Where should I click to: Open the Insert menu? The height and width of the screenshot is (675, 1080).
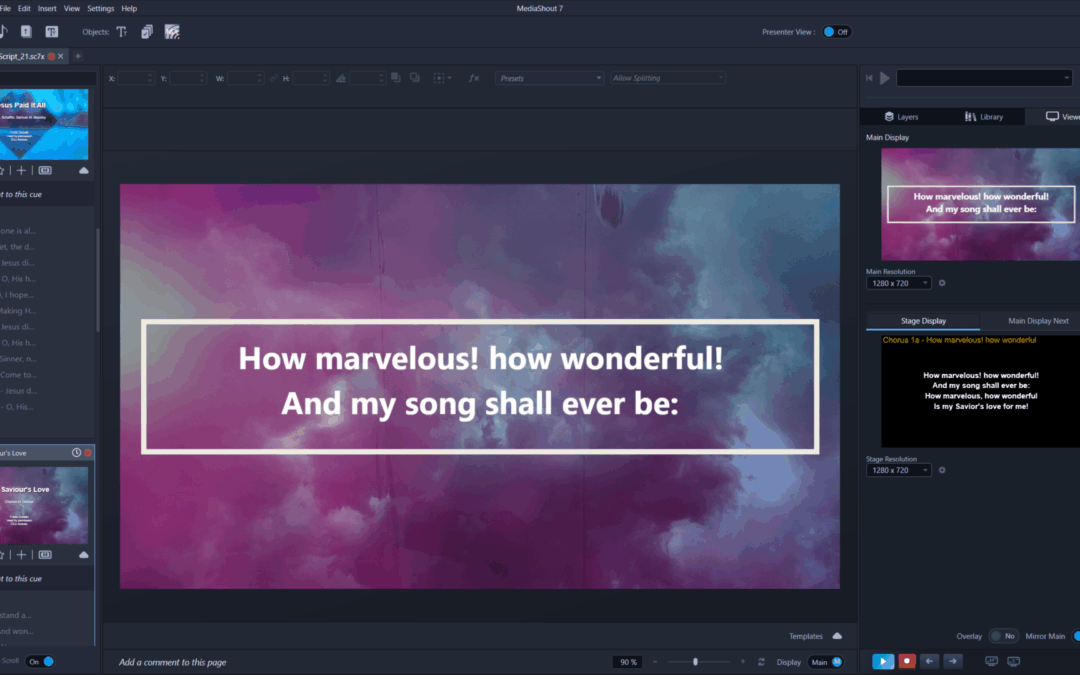(x=45, y=8)
